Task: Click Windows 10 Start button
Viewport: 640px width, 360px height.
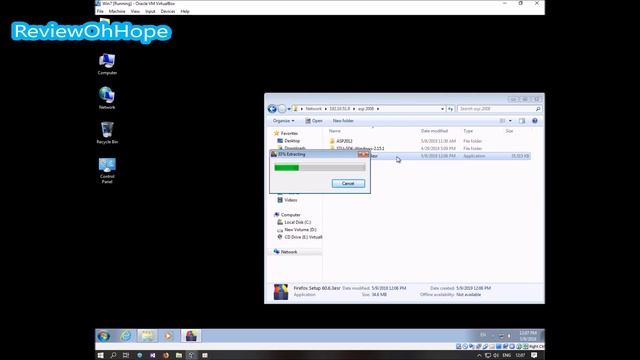Action: (x=100, y=356)
